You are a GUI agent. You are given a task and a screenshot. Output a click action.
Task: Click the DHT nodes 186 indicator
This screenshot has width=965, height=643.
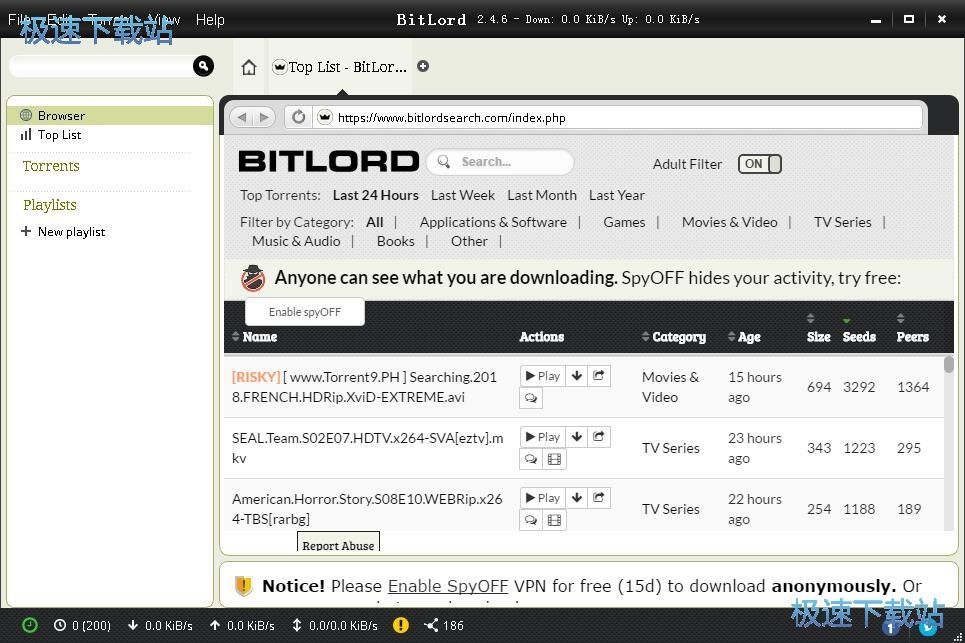click(444, 625)
